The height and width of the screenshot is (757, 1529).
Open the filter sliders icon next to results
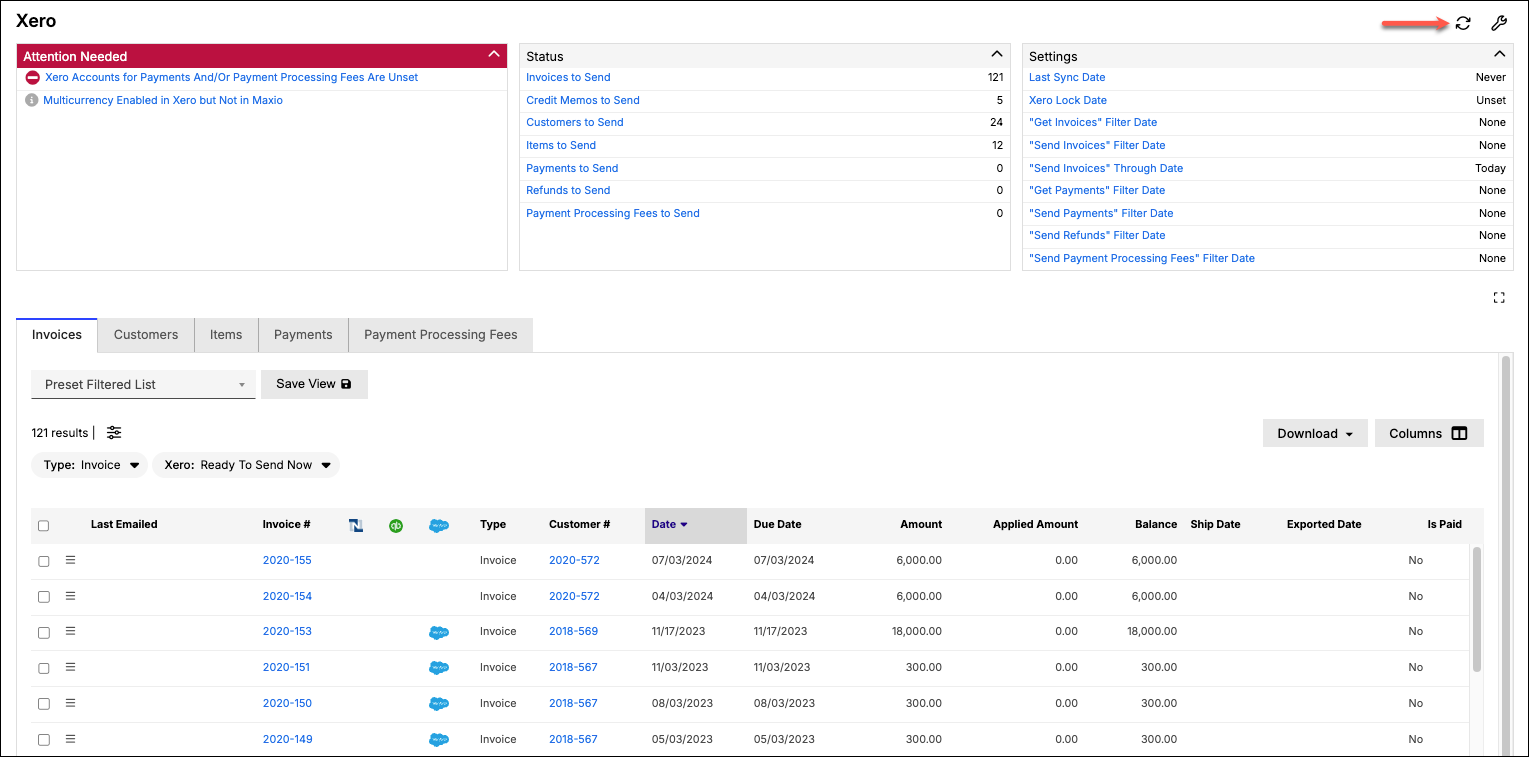click(114, 433)
